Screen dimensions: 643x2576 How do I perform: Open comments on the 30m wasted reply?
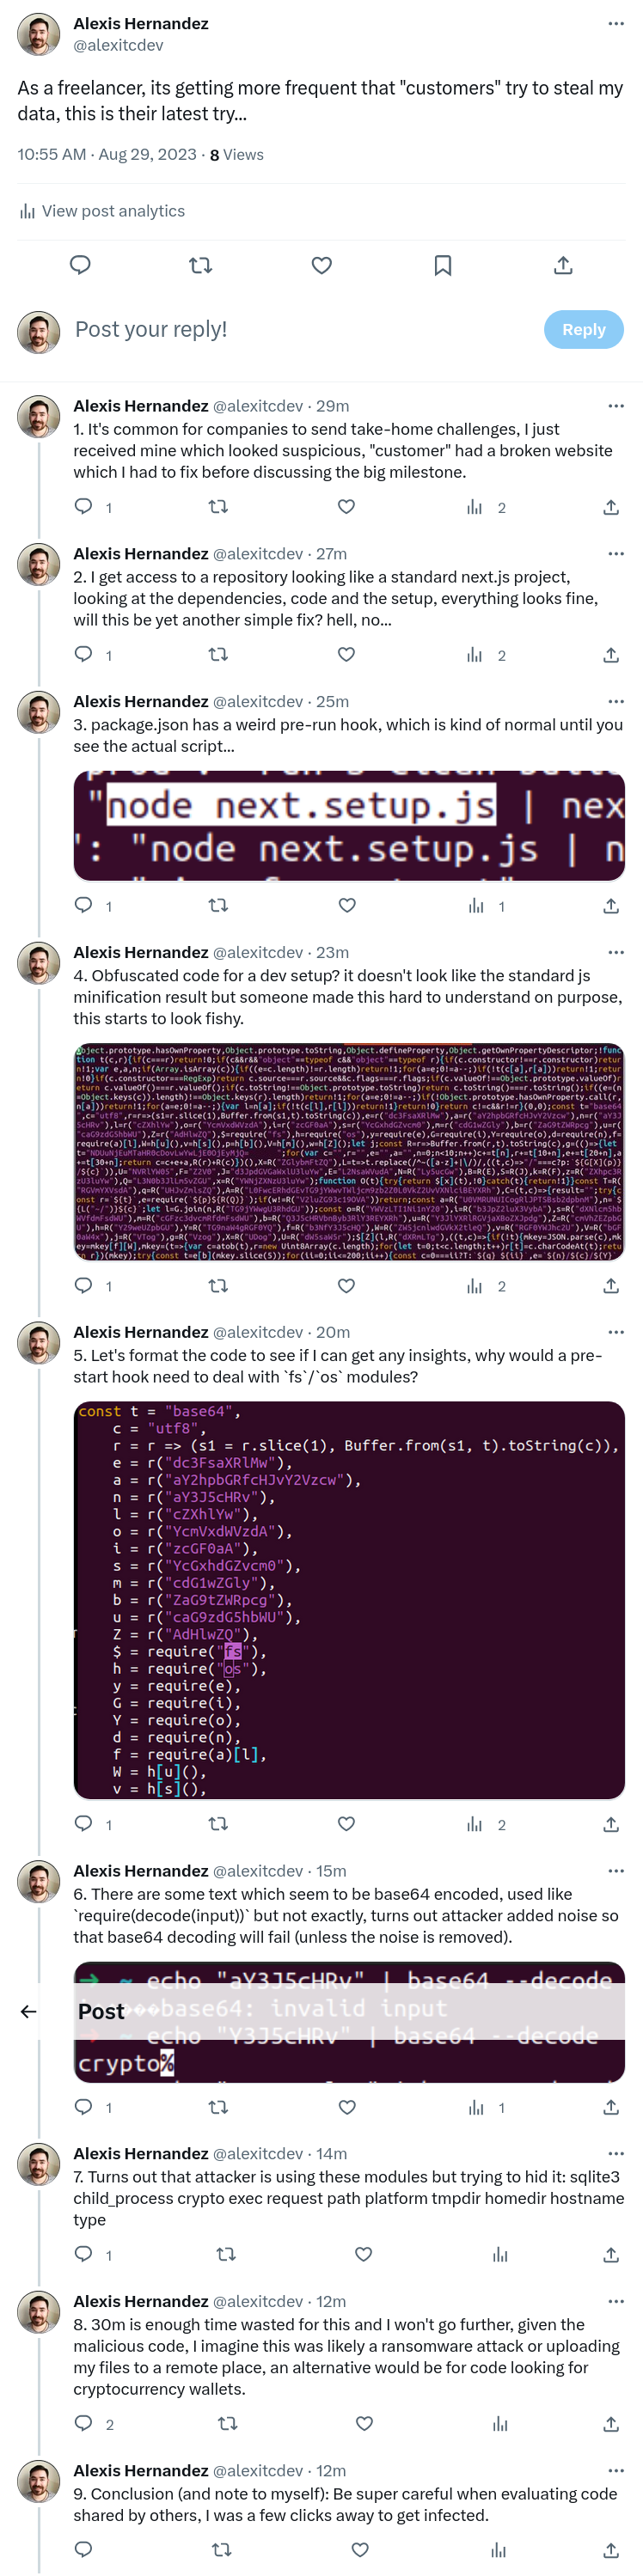point(84,2423)
